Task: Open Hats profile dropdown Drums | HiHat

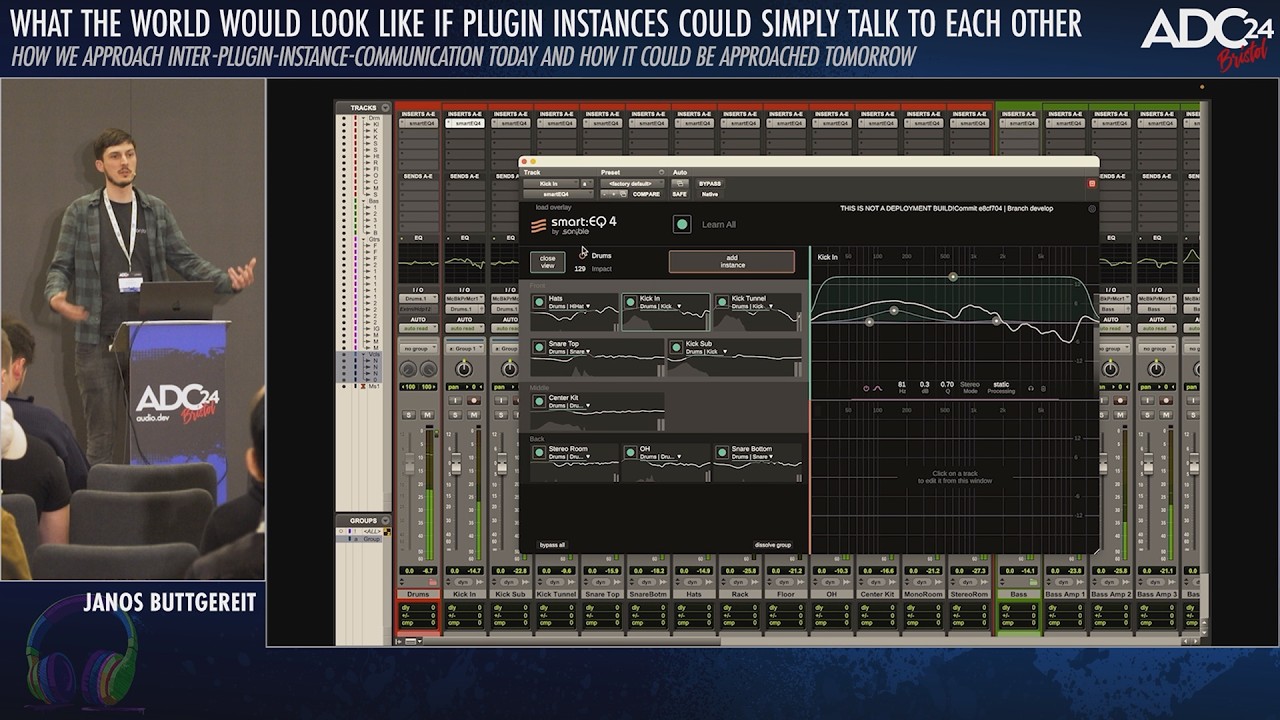Action: pyautogui.click(x=568, y=306)
